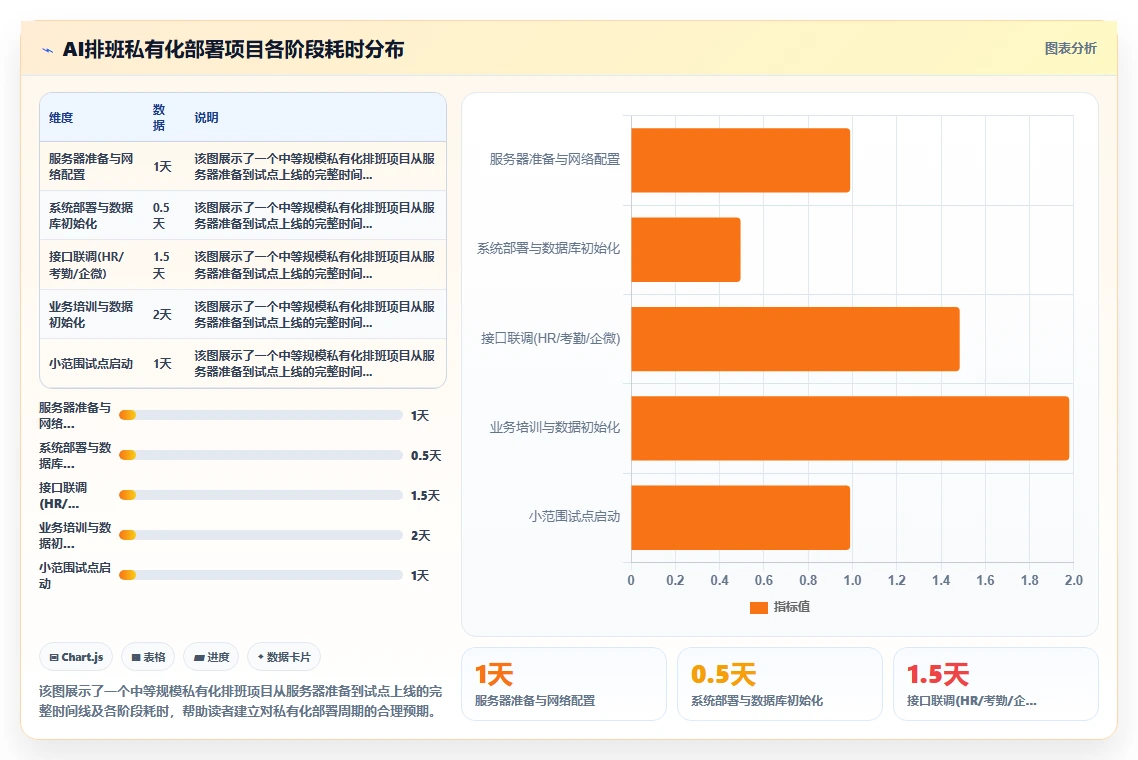This screenshot has height=760, width=1138.
Task: Click the 图表分析 label in header
Action: pos(1070,49)
